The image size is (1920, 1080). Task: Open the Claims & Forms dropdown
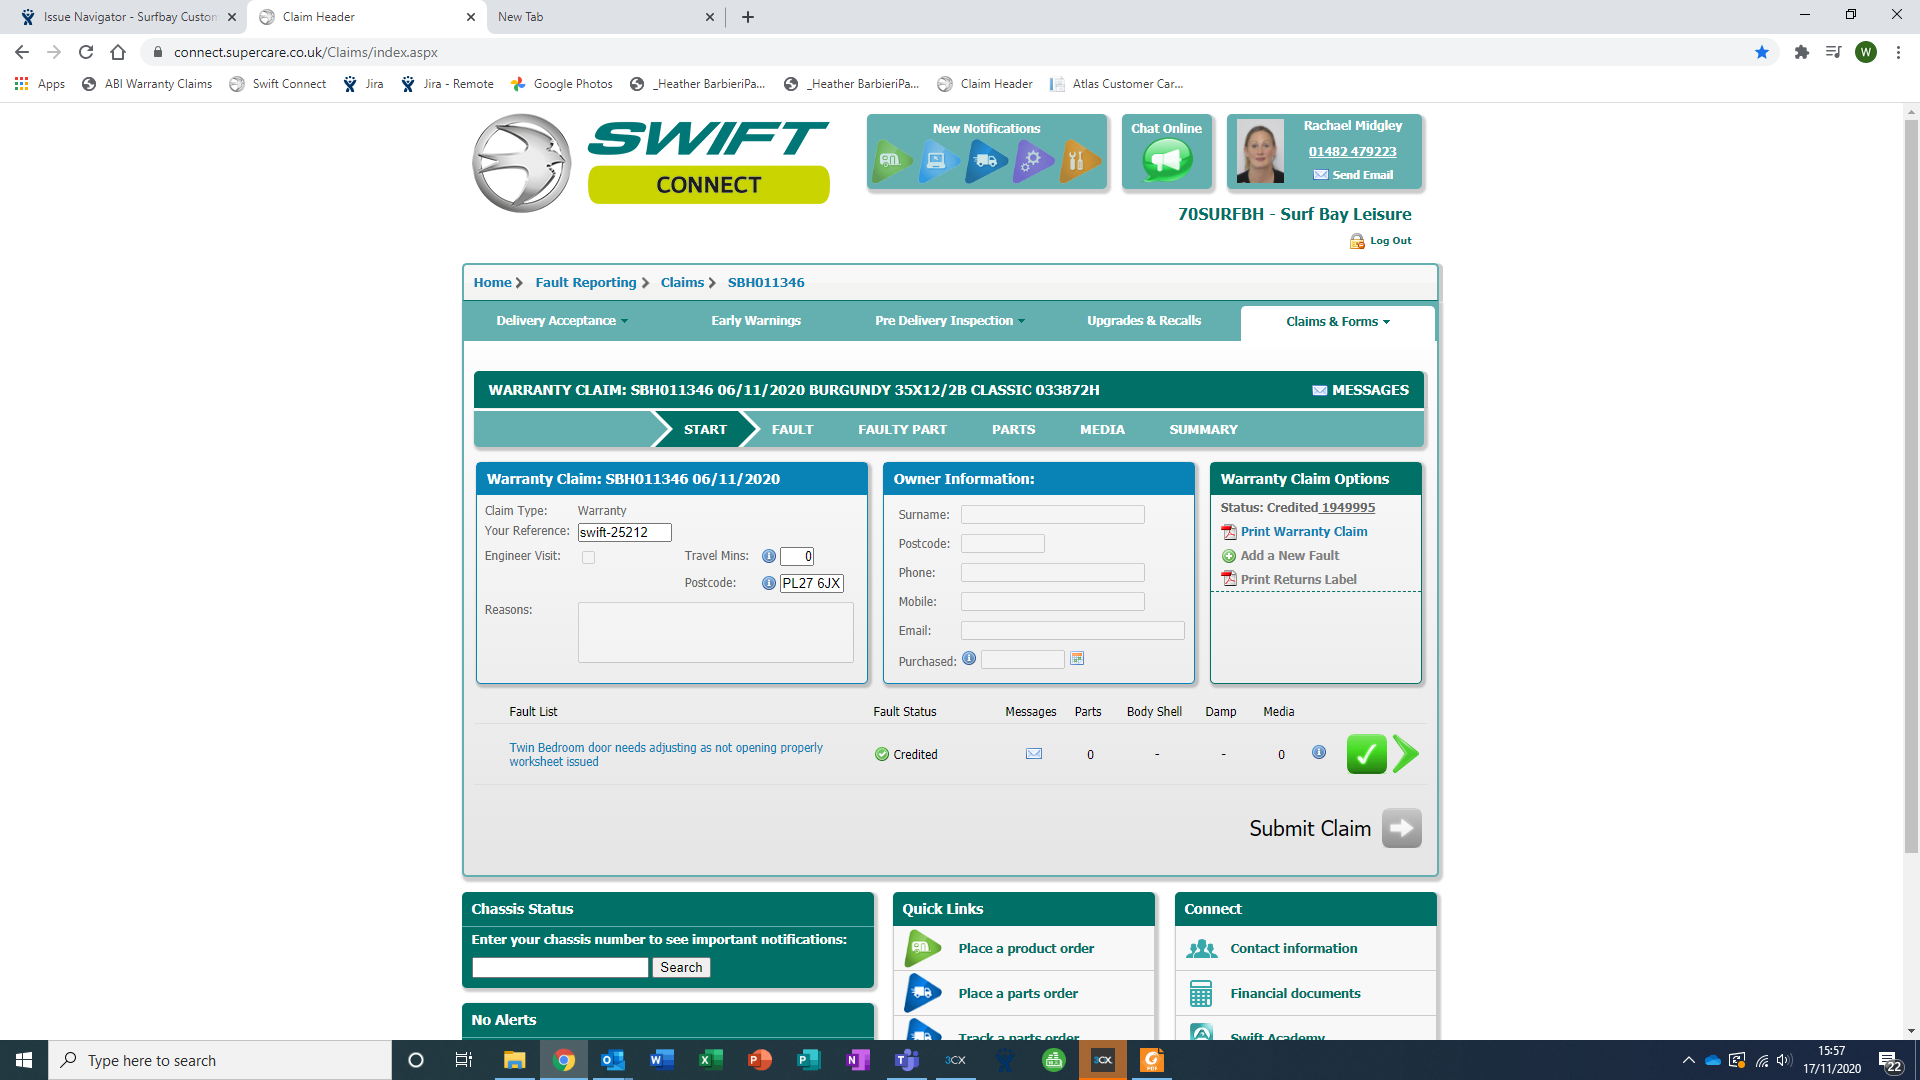point(1337,322)
